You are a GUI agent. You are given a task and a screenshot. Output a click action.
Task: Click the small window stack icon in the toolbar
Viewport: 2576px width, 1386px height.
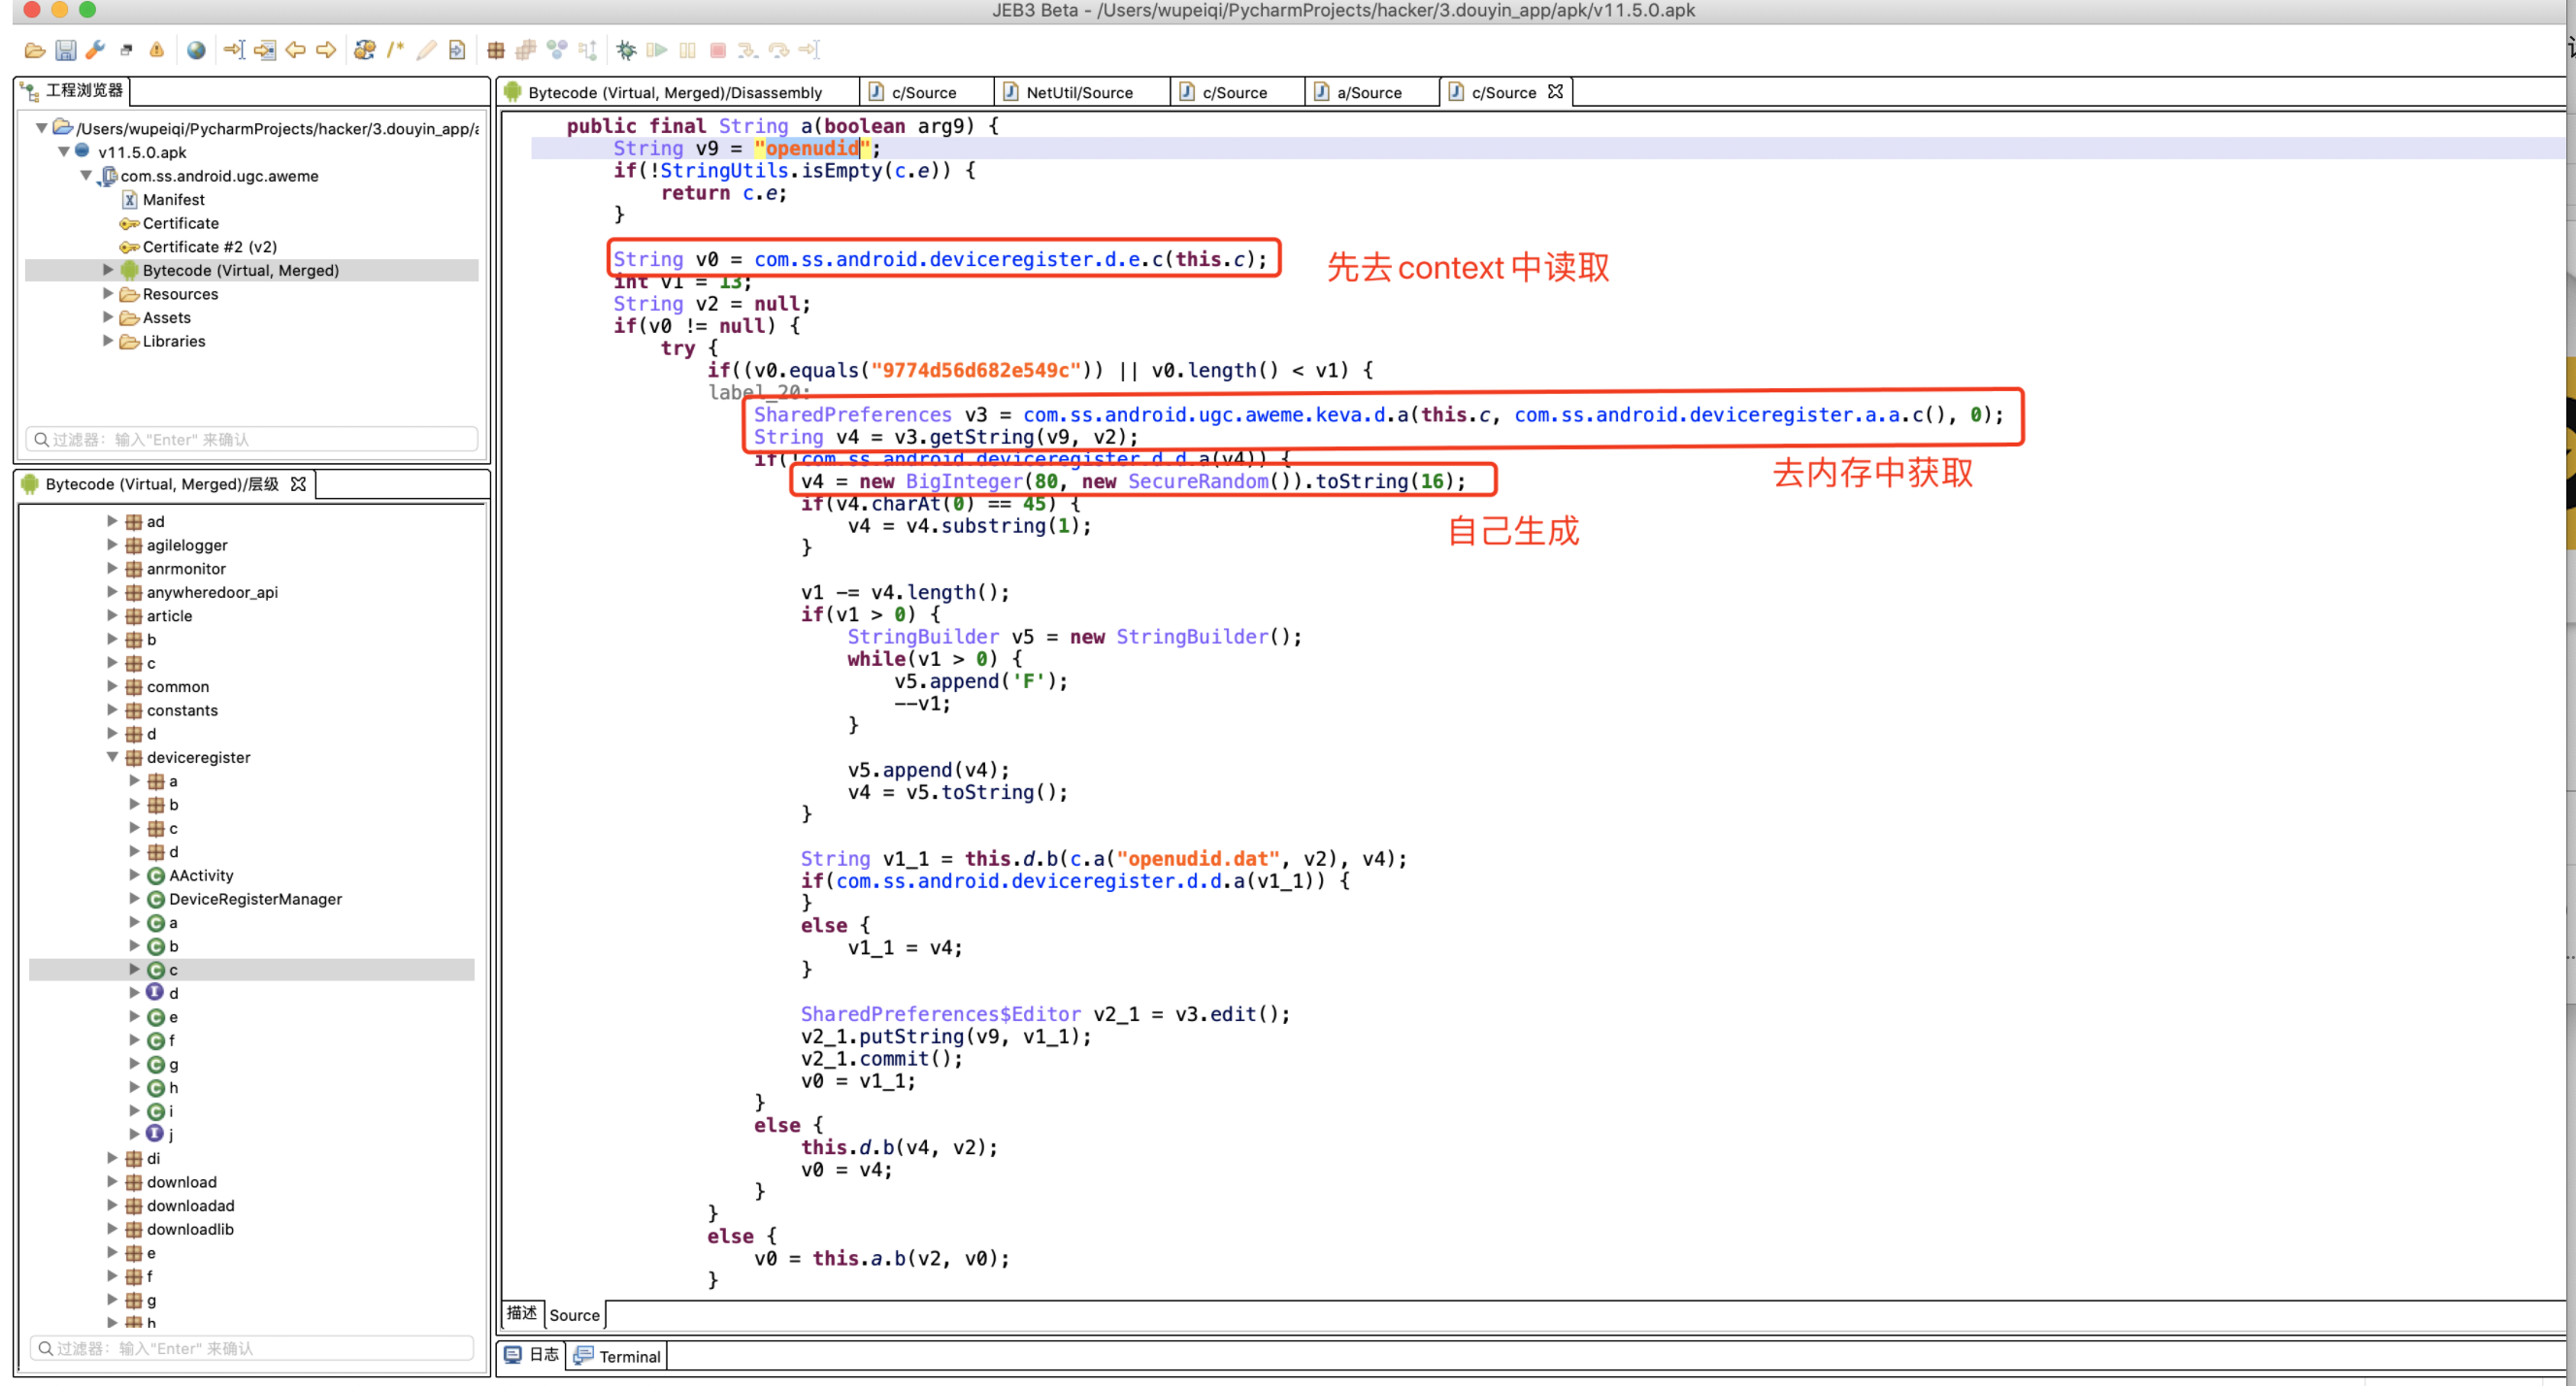click(x=126, y=50)
